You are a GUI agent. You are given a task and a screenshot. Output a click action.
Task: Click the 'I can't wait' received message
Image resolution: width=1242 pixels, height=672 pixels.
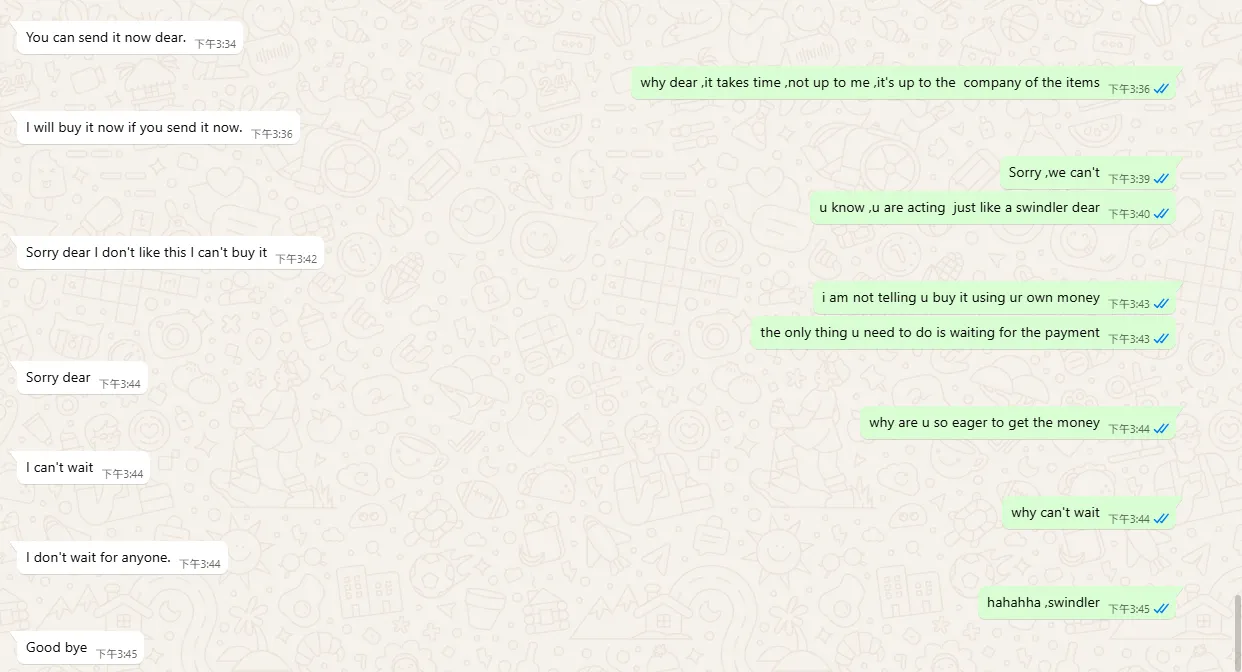pos(83,468)
